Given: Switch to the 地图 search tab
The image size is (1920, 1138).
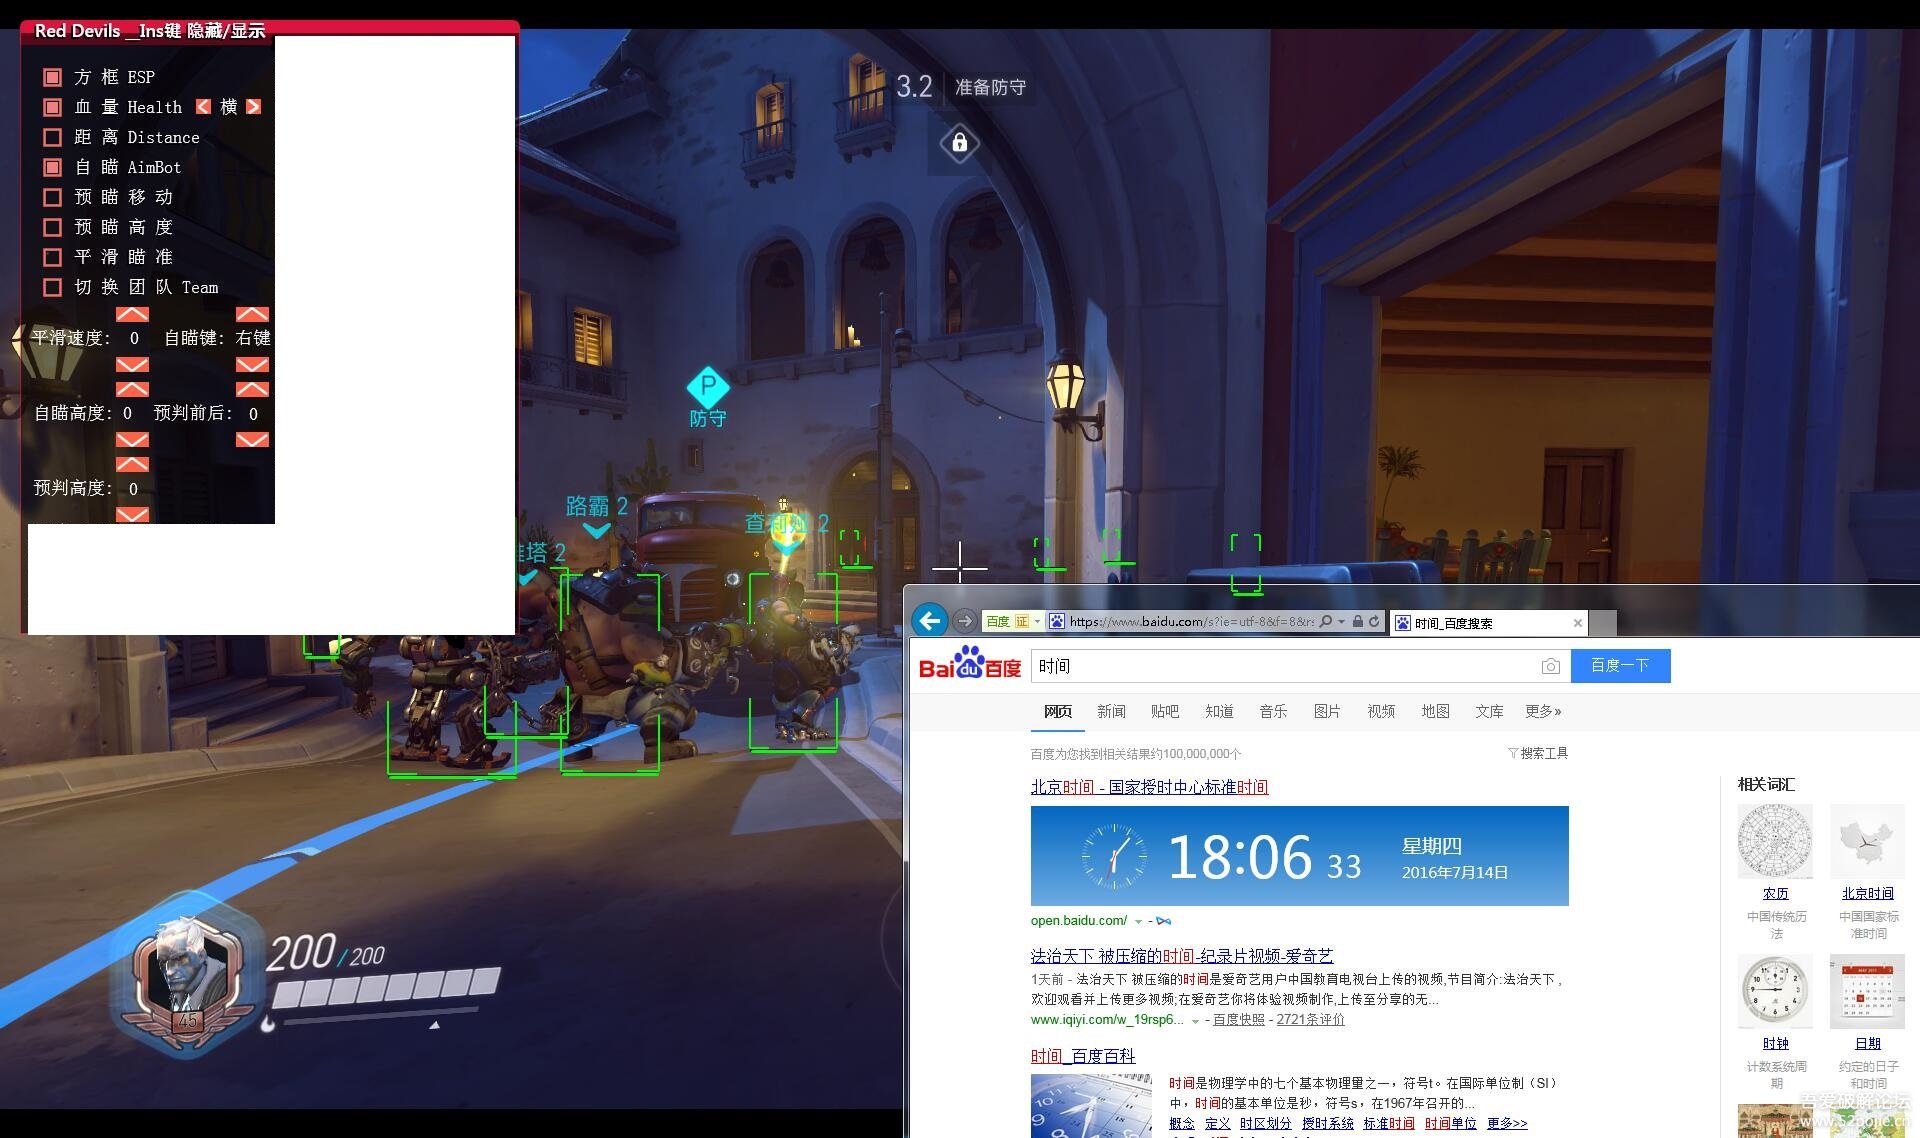Looking at the screenshot, I should (x=1435, y=711).
